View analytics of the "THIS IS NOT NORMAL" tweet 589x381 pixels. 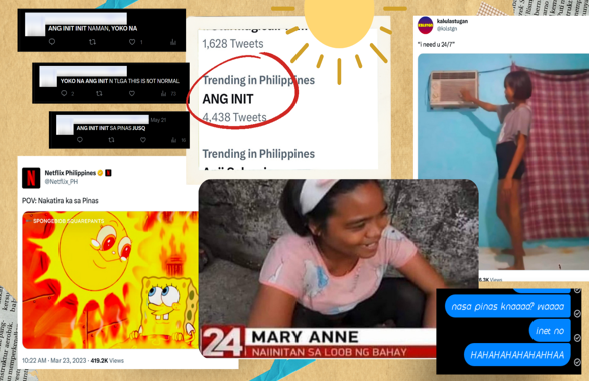click(163, 94)
